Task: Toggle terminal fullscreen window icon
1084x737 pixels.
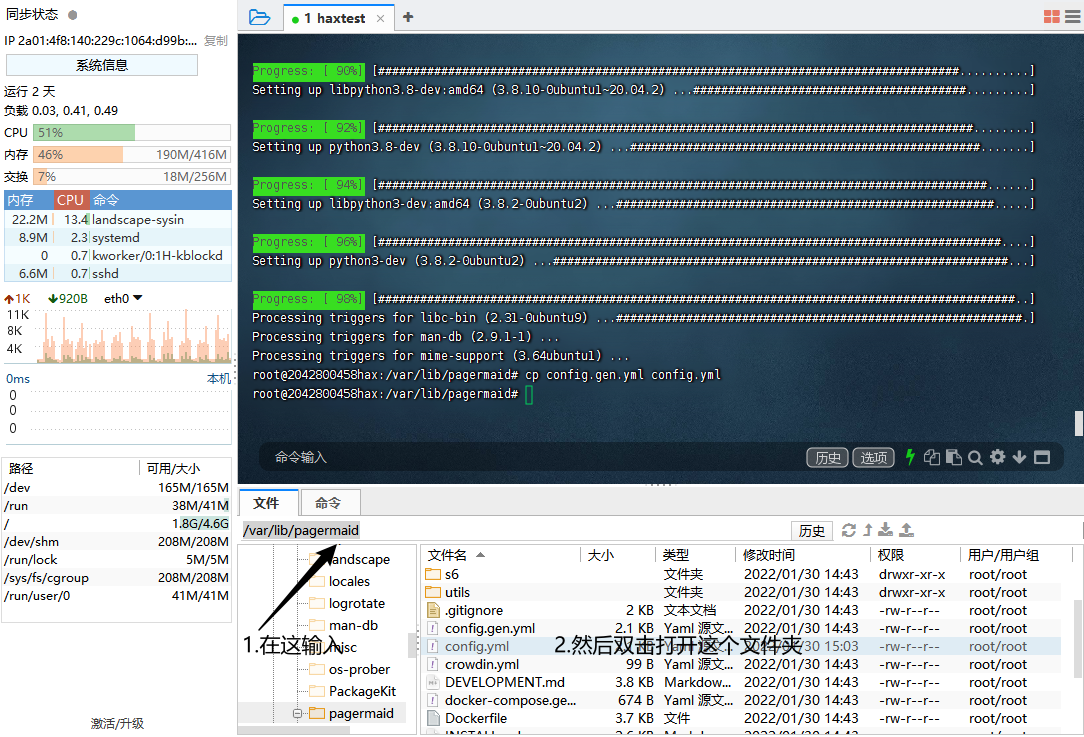Action: tap(1042, 457)
